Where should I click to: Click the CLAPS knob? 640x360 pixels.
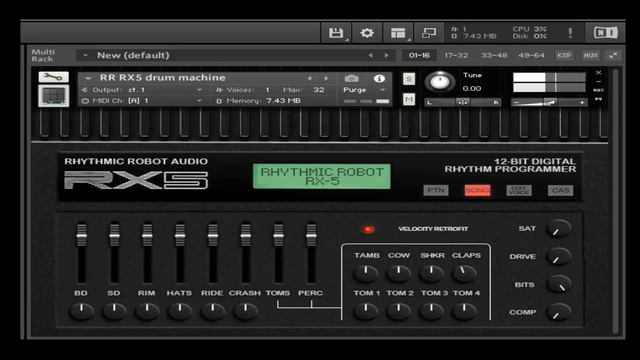[464, 273]
